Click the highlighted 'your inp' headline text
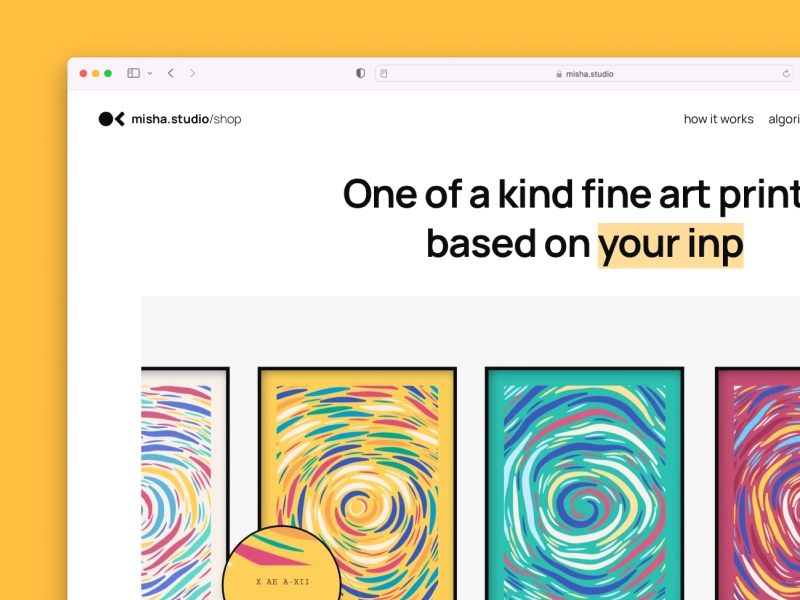800x600 pixels. click(670, 245)
